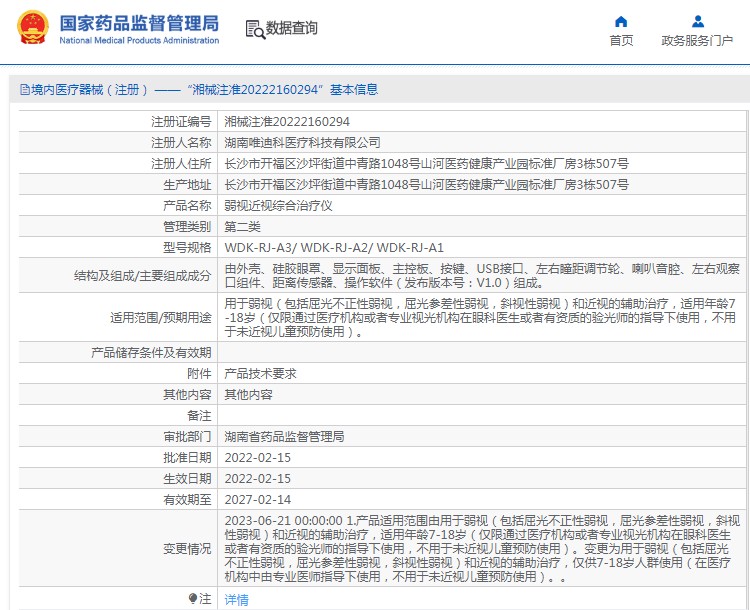Select management category value 第二类
Image resolution: width=750 pixels, height=610 pixels.
tap(243, 227)
